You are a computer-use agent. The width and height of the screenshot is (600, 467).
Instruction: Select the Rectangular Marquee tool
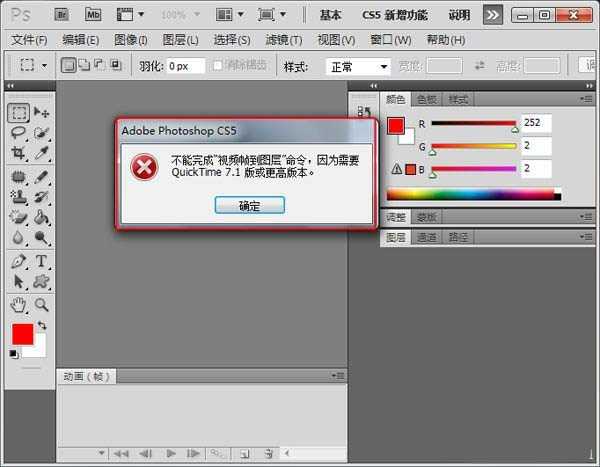[19, 113]
